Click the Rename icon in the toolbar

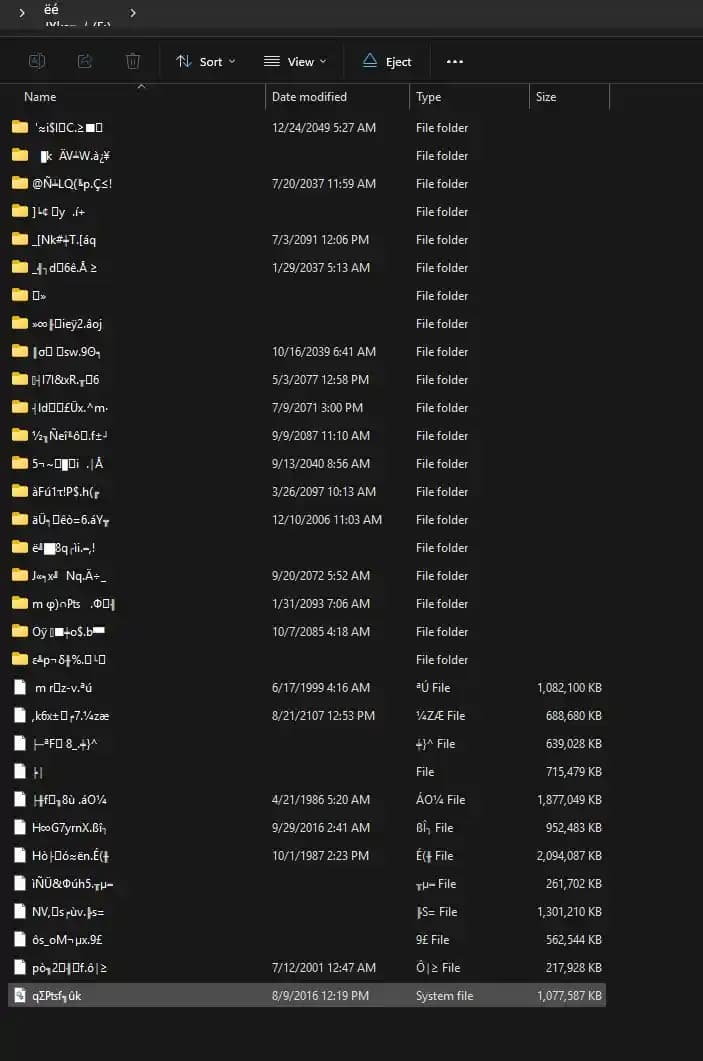[36, 61]
